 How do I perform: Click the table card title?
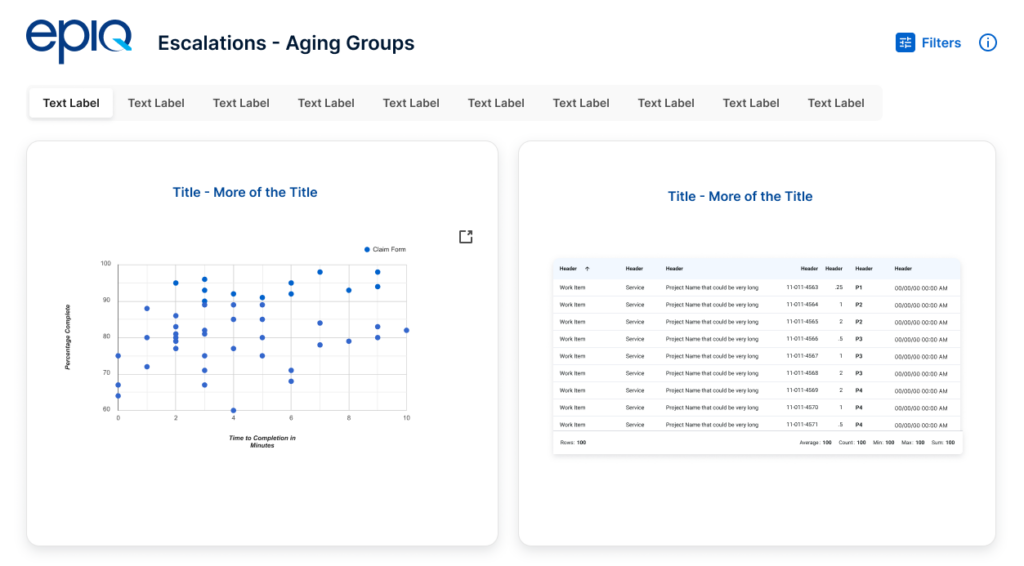[x=740, y=197]
